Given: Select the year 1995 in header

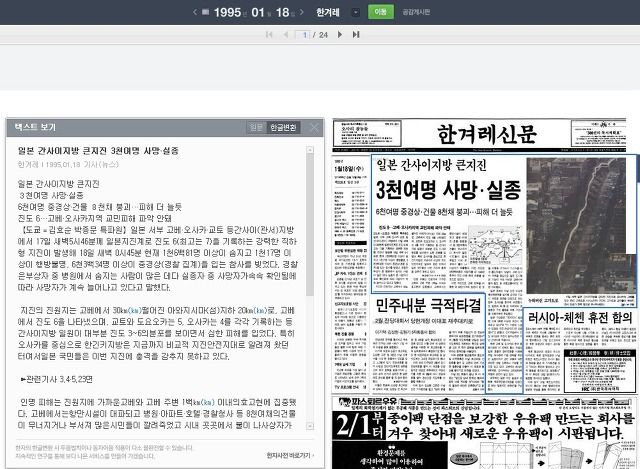Looking at the screenshot, I should click(x=227, y=12).
